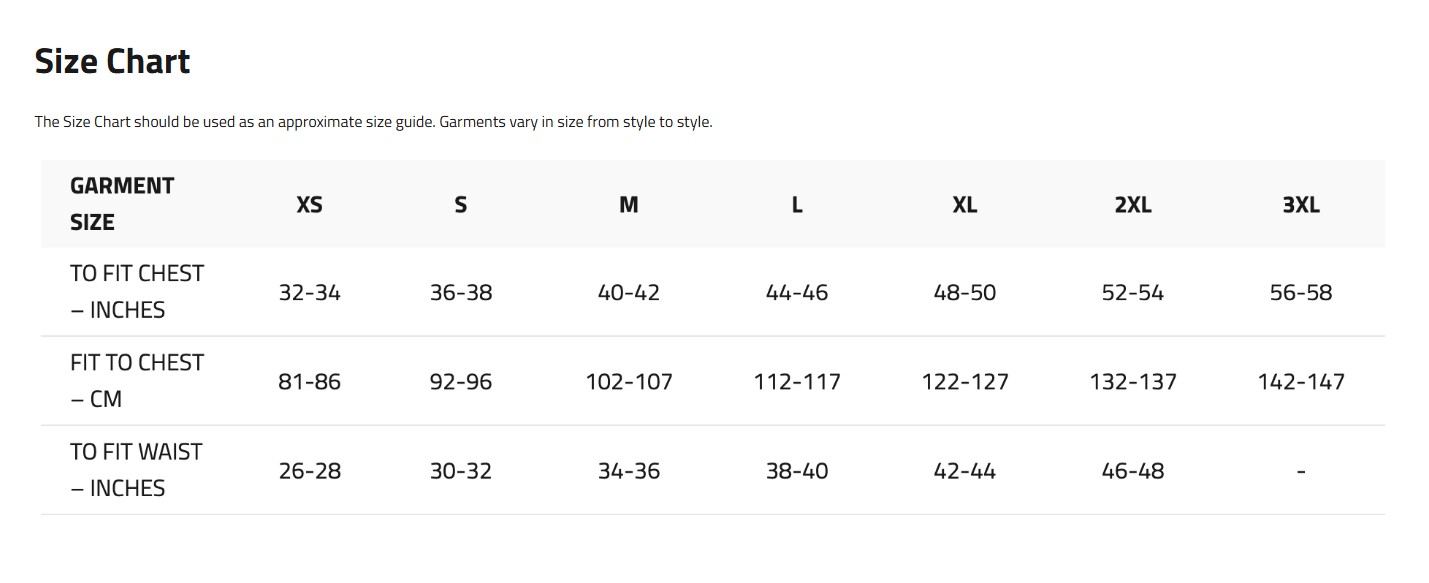
Task: Select the 92-96 chest cm value
Action: pyautogui.click(x=460, y=382)
